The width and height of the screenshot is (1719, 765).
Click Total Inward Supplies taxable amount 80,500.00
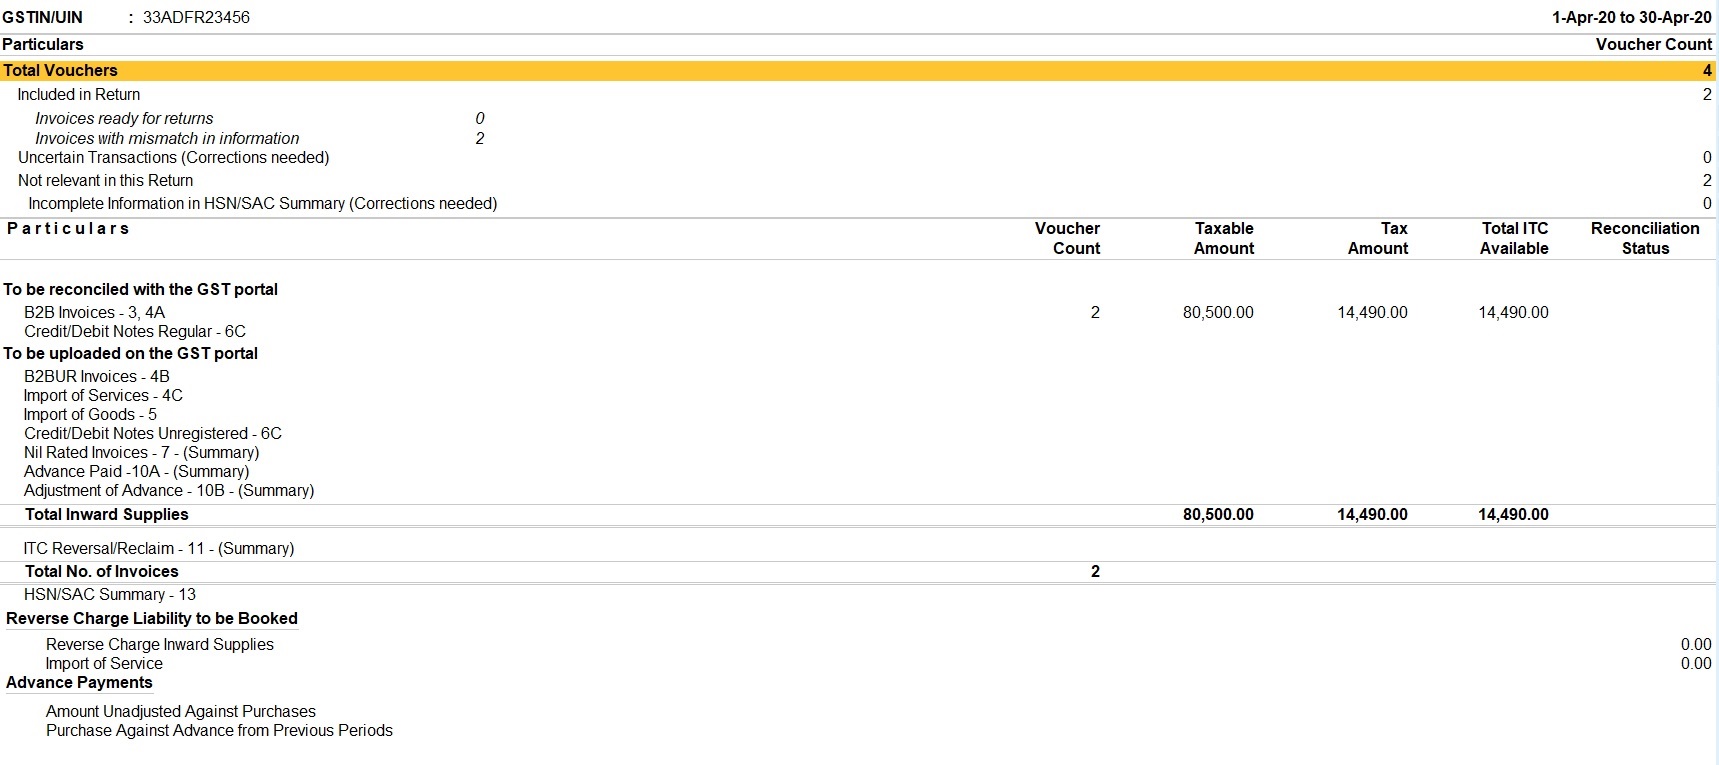click(x=1218, y=514)
